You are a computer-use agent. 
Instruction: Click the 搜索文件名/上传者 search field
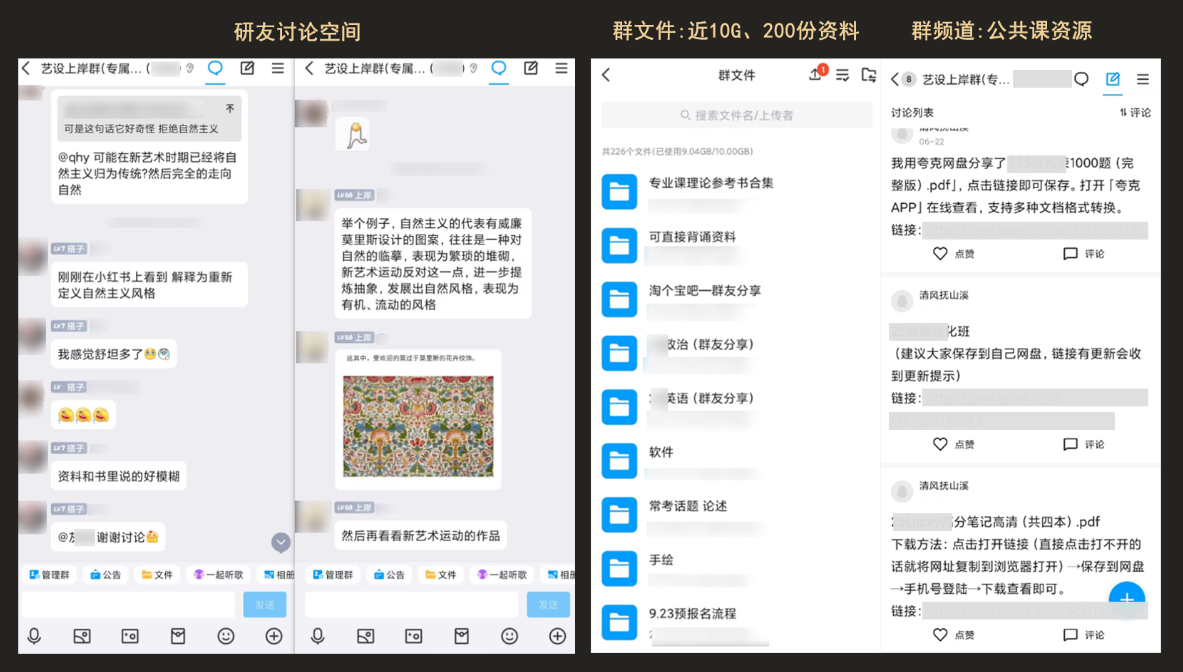tap(736, 115)
